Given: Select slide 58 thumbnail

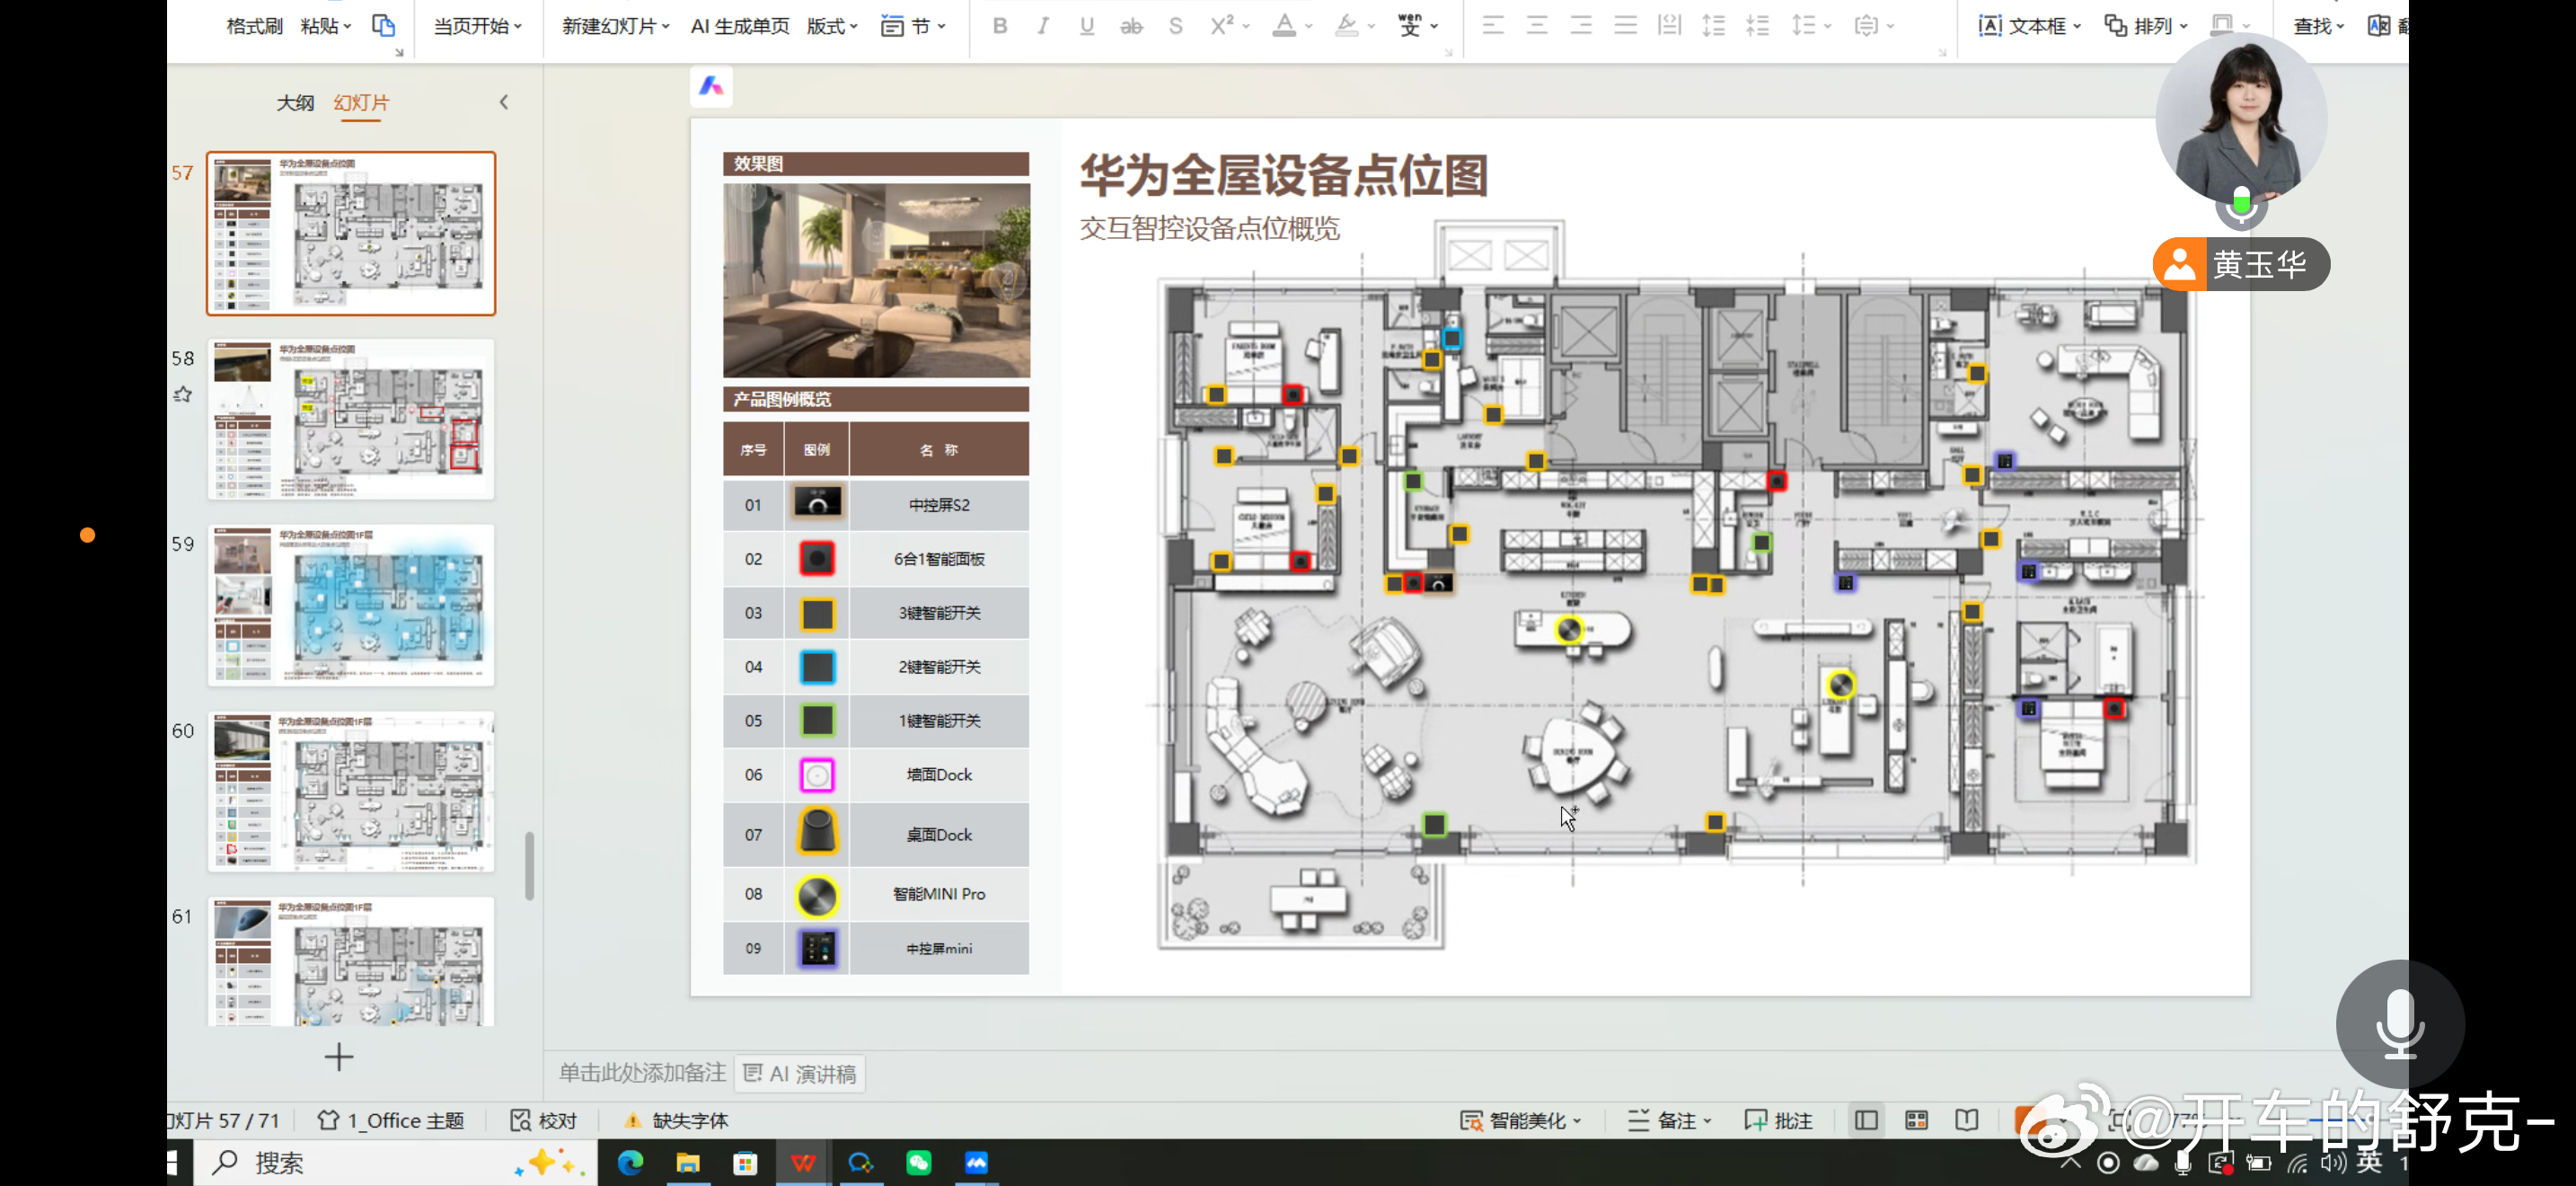Looking at the screenshot, I should [x=351, y=419].
